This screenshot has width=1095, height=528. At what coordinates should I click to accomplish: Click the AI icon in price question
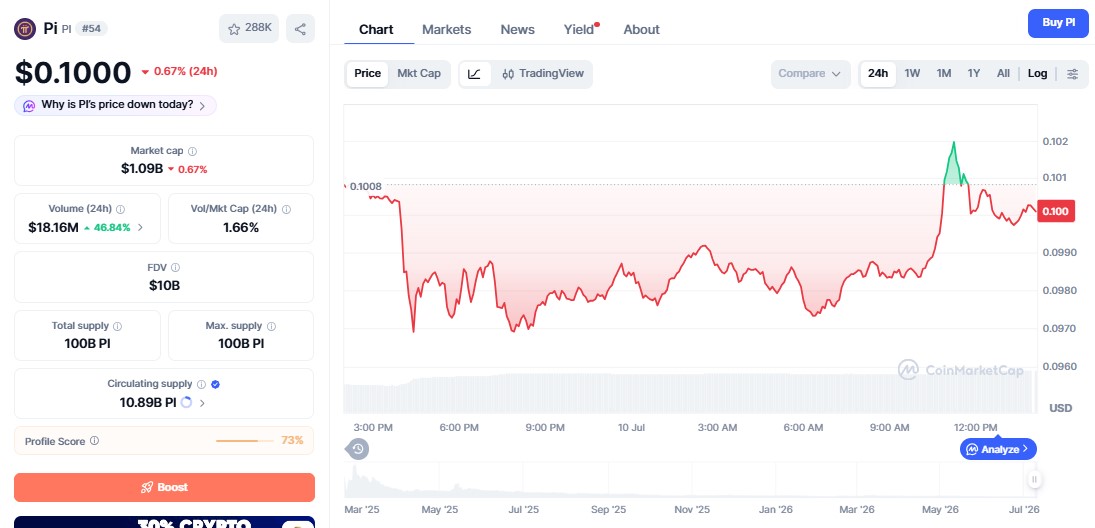pyautogui.click(x=29, y=105)
